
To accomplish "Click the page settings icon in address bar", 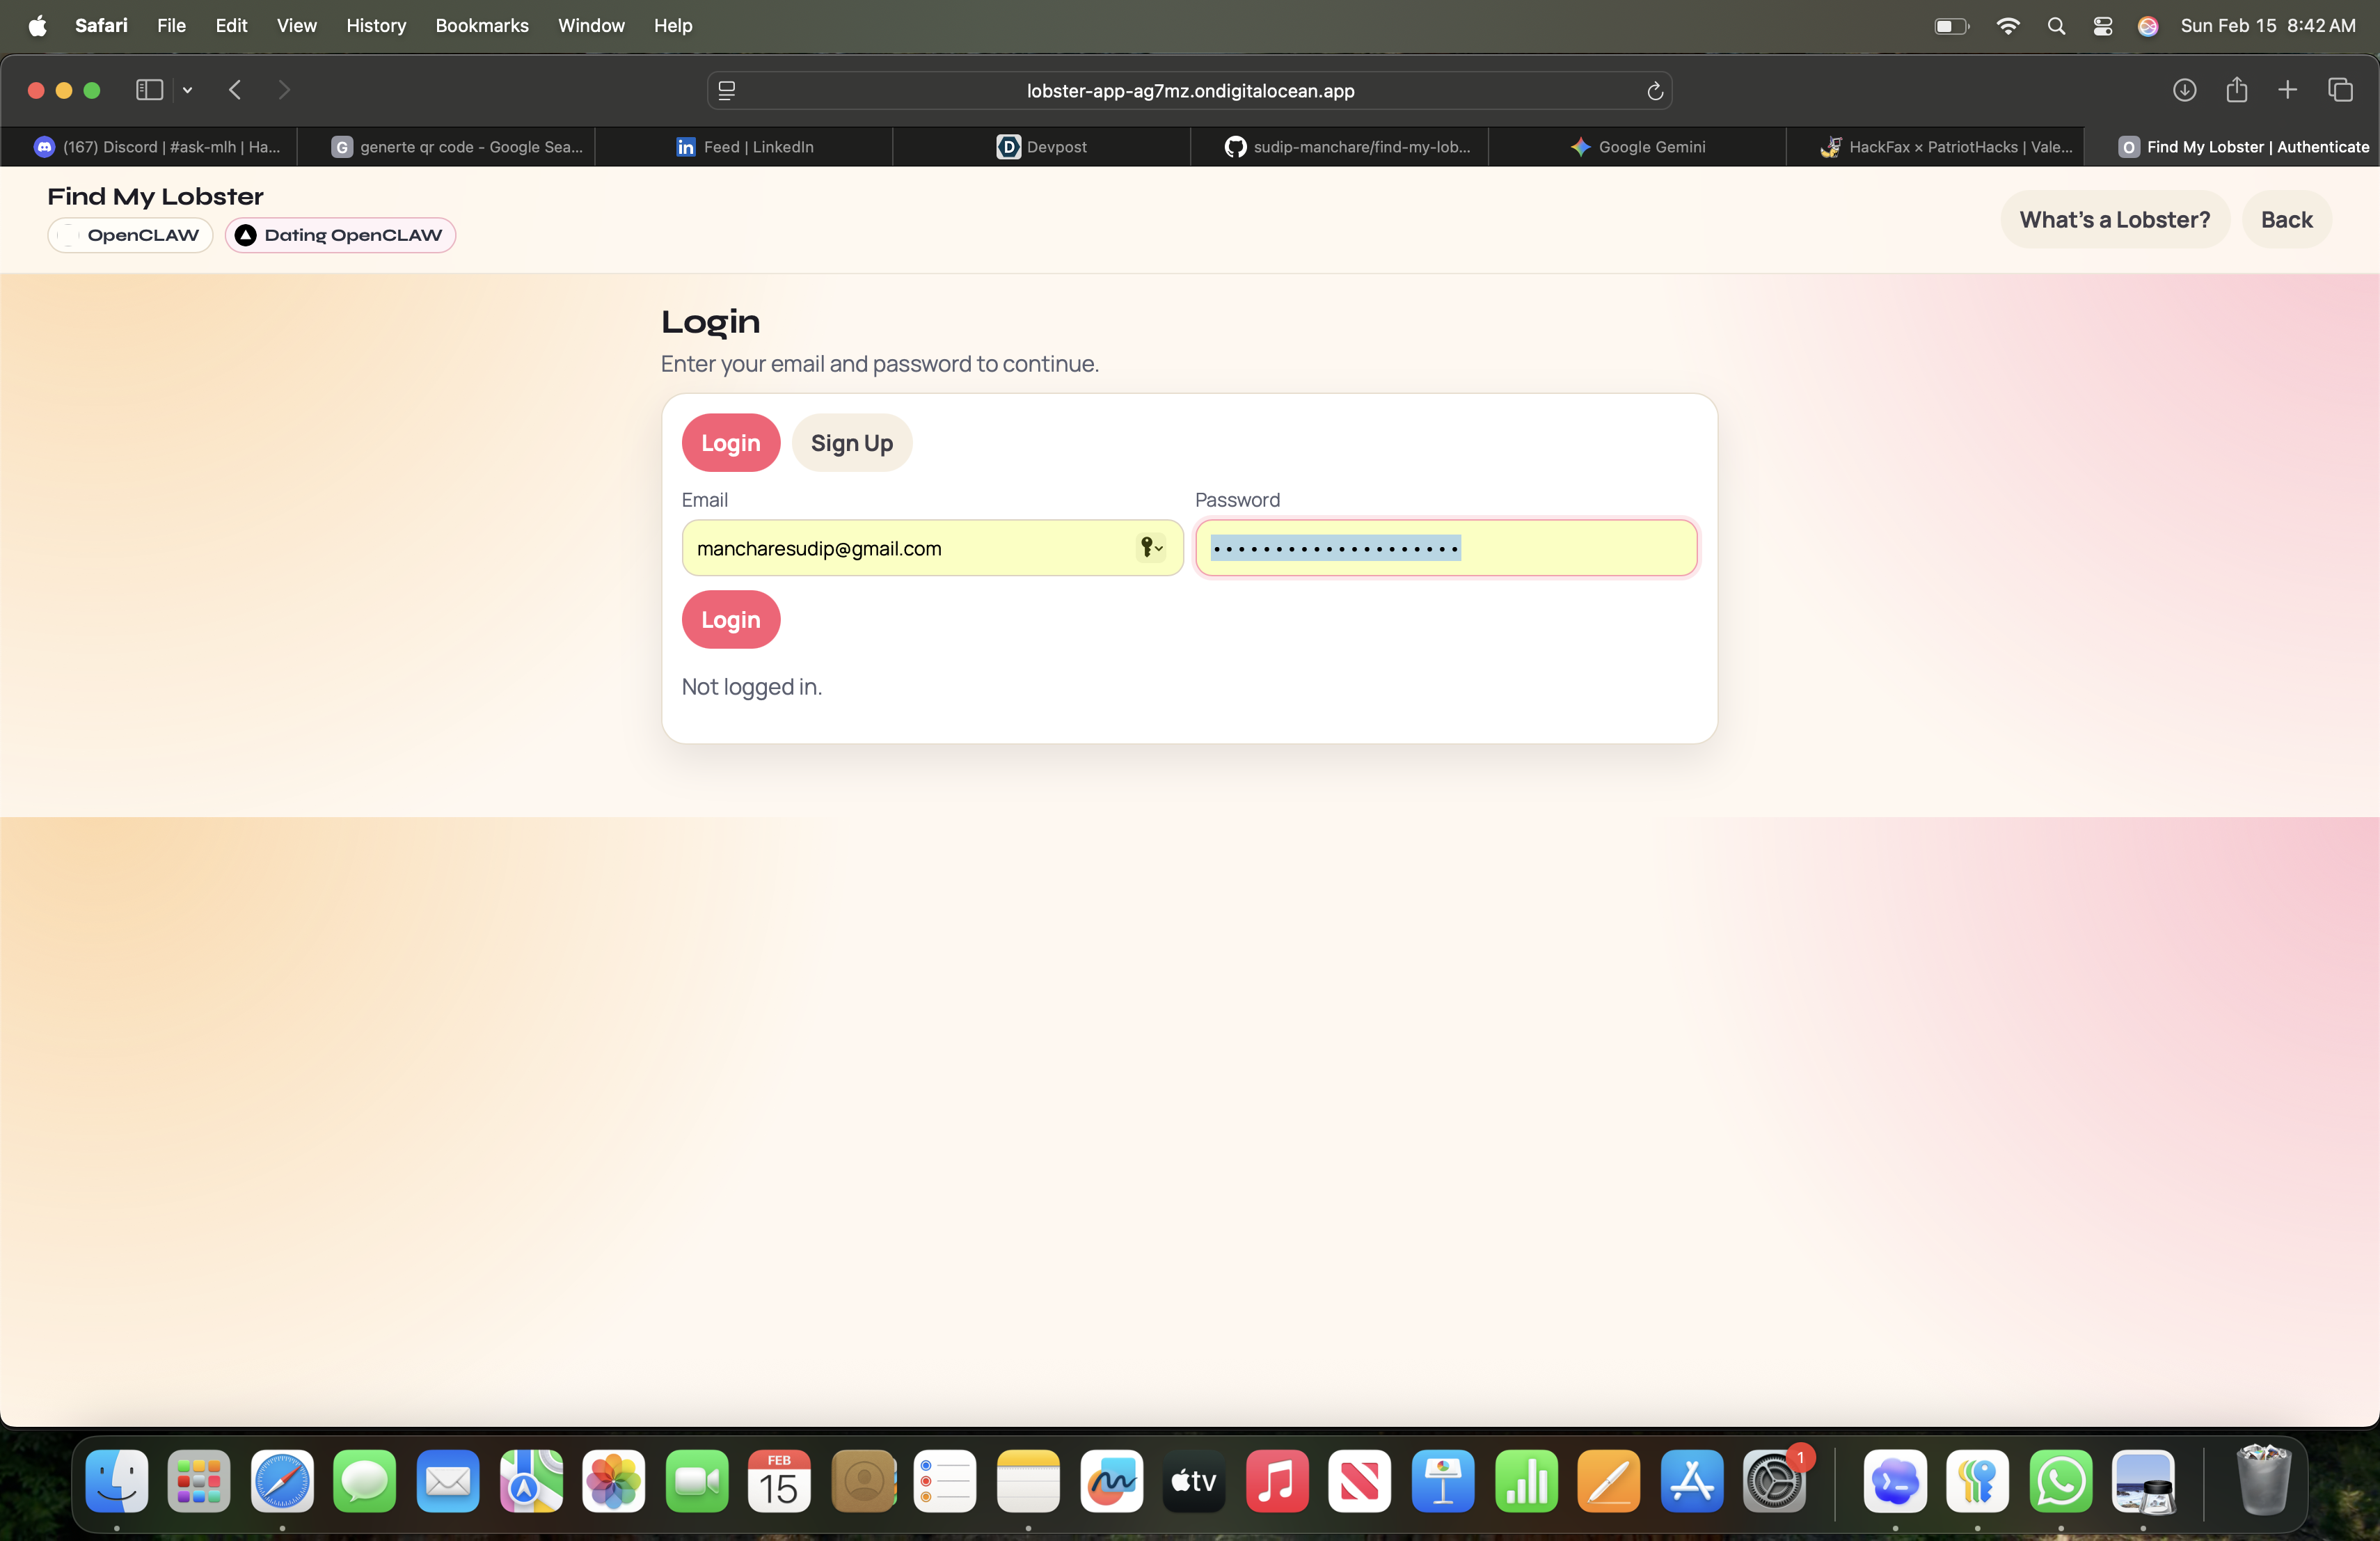I will click(727, 91).
